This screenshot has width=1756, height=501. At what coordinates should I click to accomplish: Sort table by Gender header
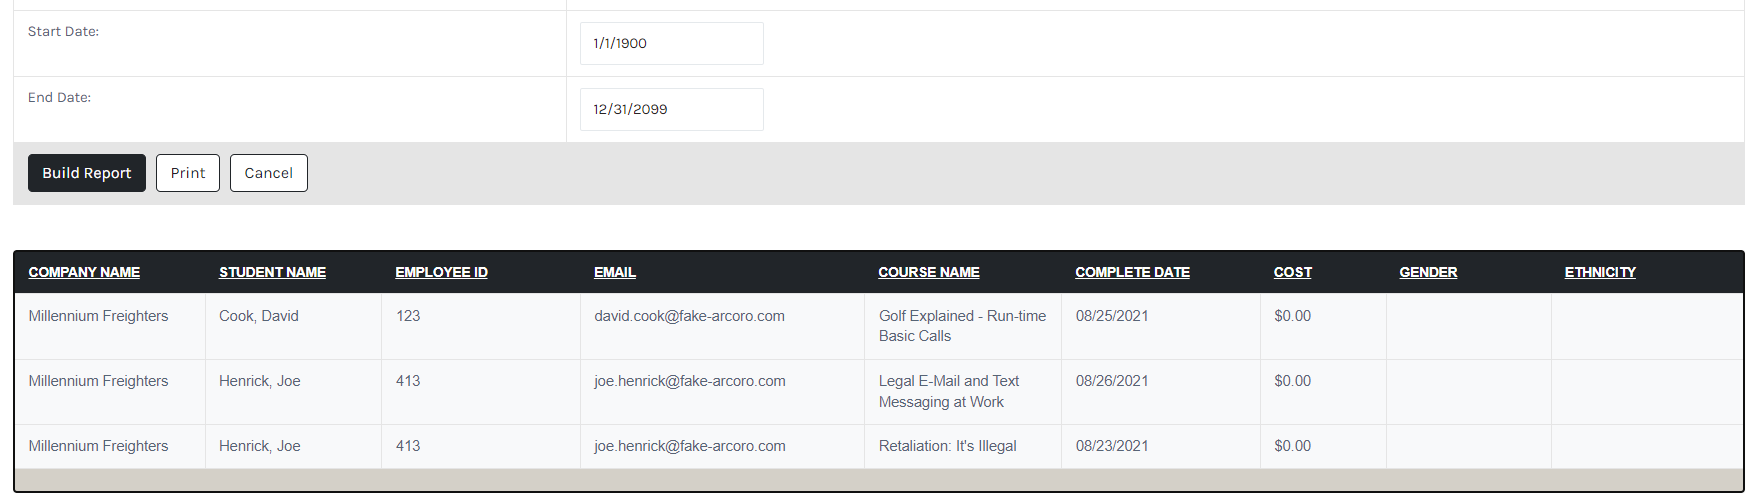(1428, 272)
